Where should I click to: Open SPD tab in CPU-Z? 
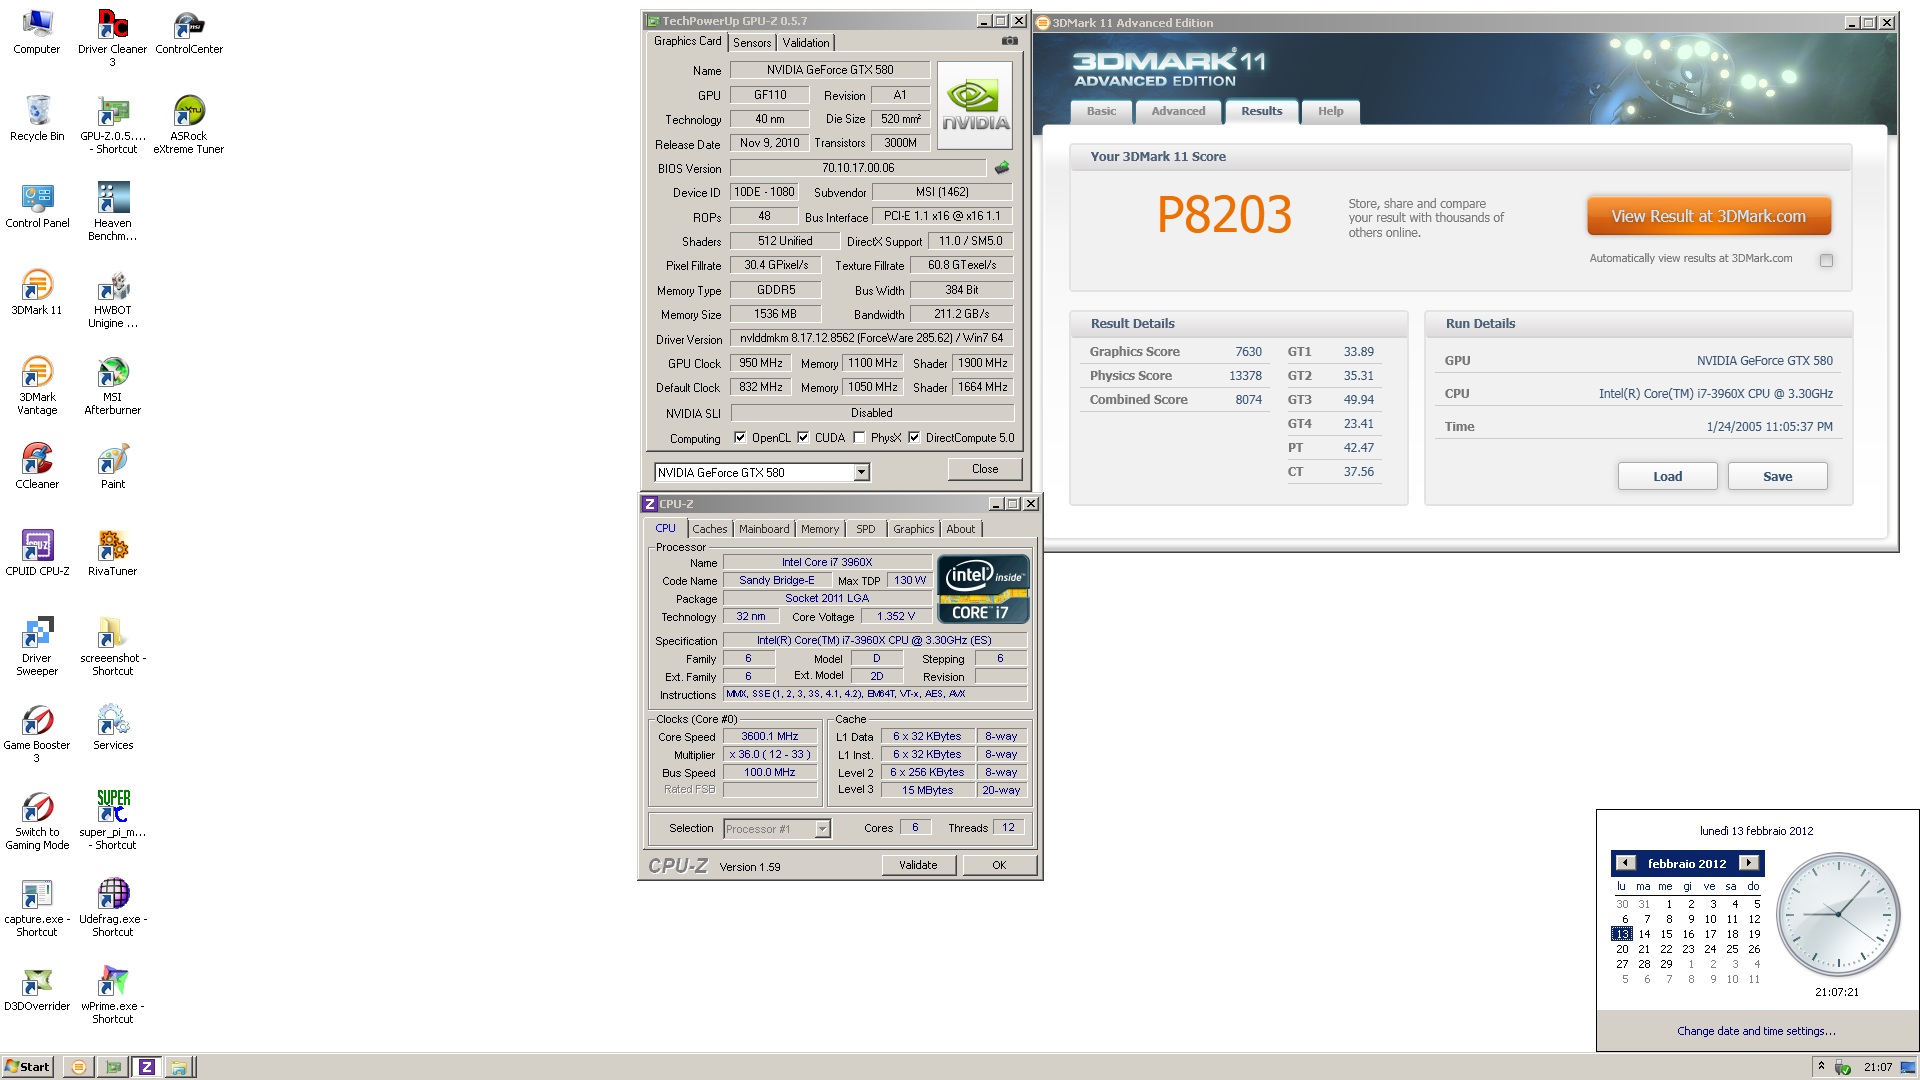866,529
